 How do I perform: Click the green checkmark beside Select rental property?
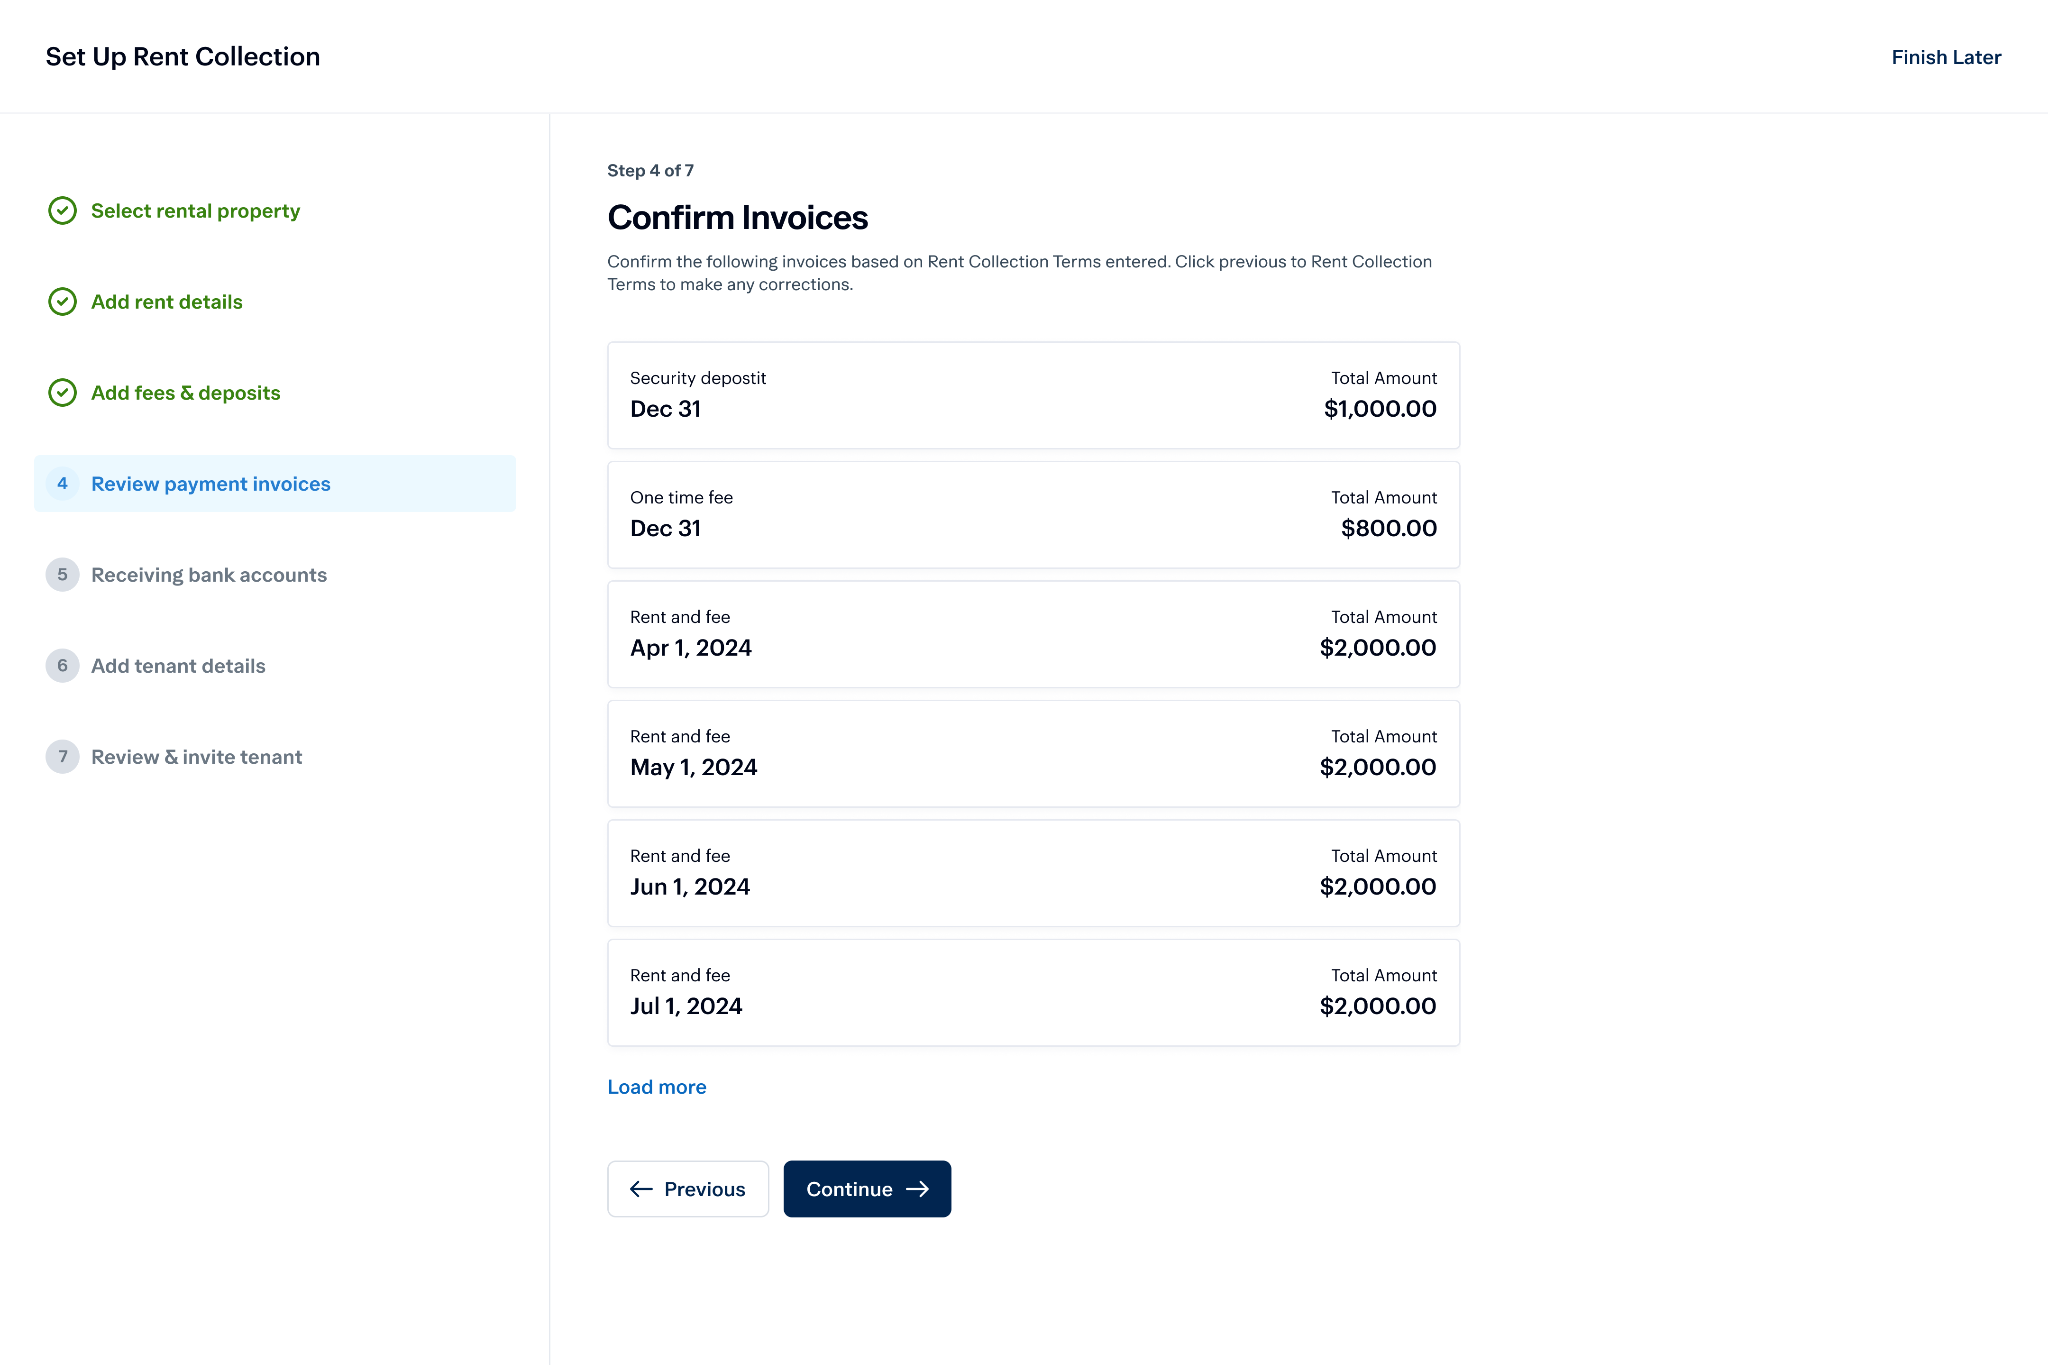pos(62,211)
